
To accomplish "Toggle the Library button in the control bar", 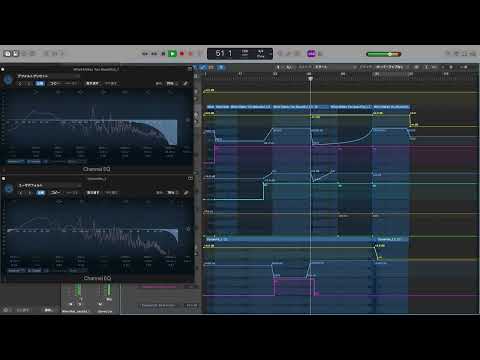I will (7, 53).
